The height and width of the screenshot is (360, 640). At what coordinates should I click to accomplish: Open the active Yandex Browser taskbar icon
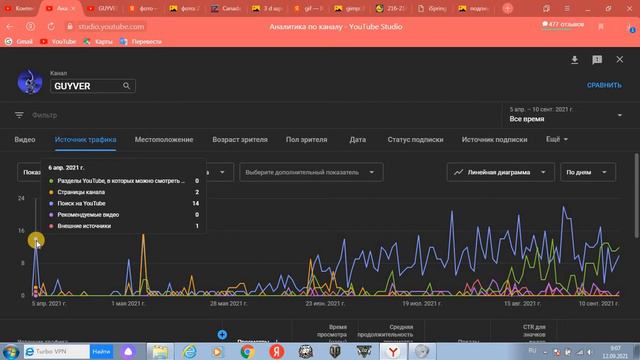pos(393,351)
